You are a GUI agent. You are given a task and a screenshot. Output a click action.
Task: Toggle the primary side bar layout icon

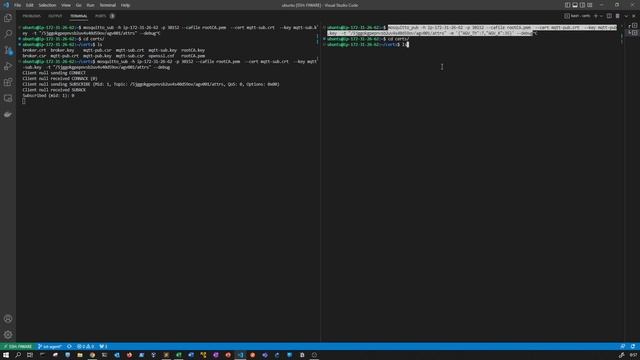point(567,5)
